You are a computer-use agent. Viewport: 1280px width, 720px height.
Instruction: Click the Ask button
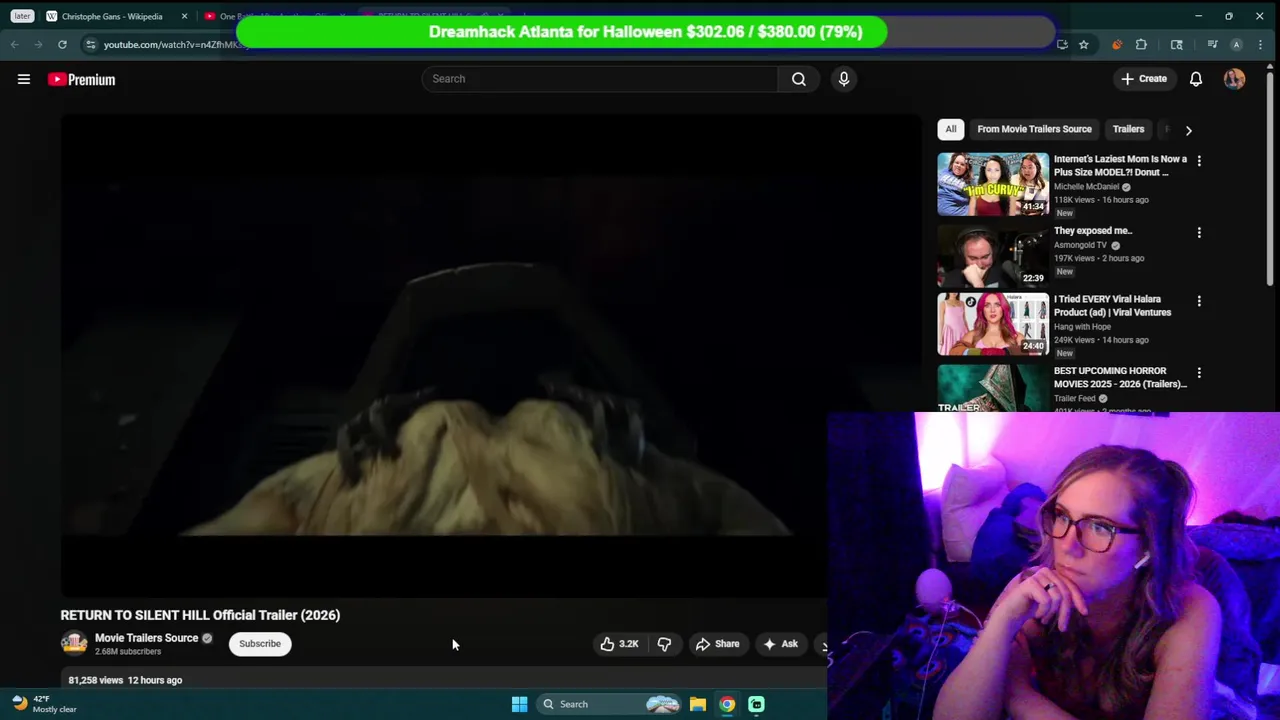pyautogui.click(x=780, y=644)
